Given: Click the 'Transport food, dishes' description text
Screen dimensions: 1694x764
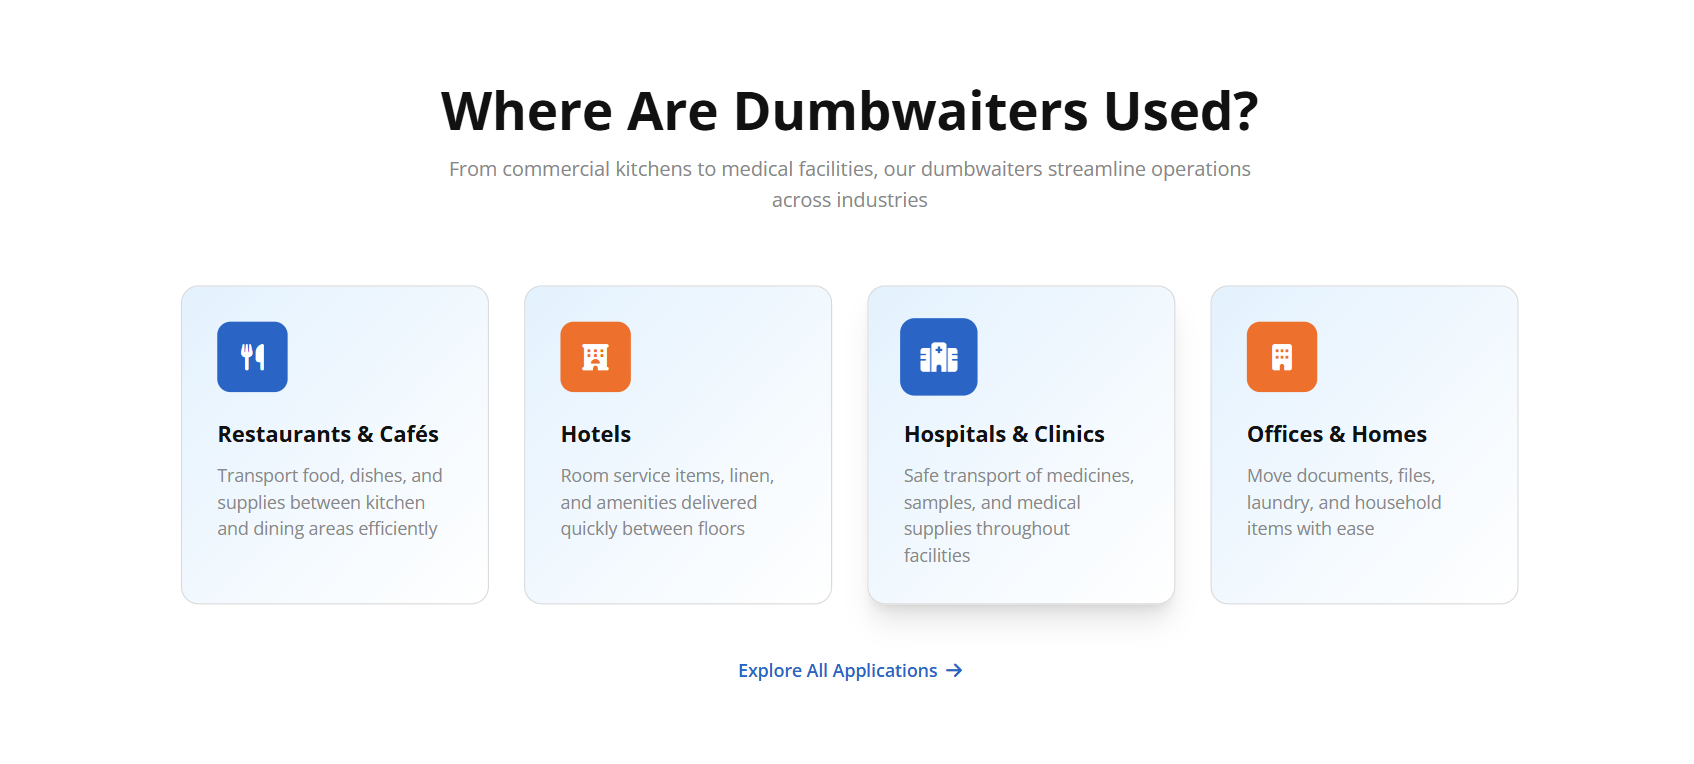Looking at the screenshot, I should click(329, 502).
